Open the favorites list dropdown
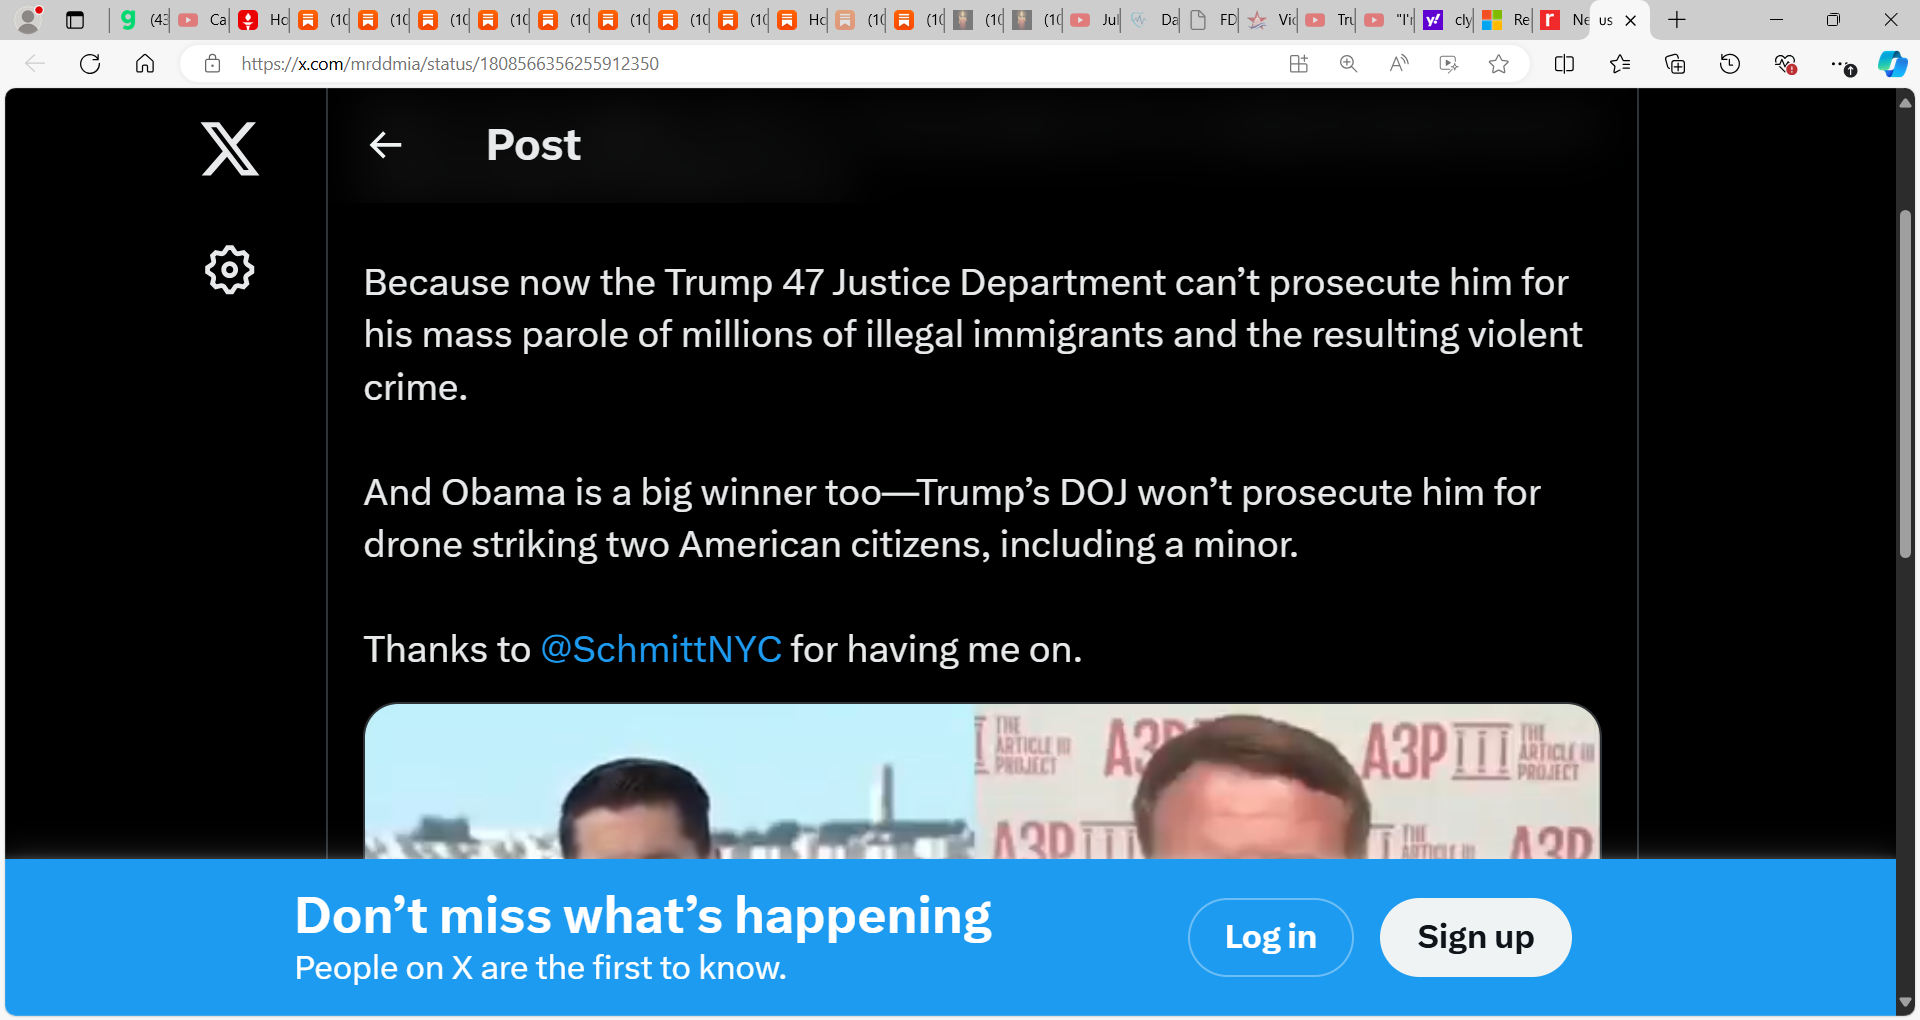1920x1020 pixels. pos(1620,64)
